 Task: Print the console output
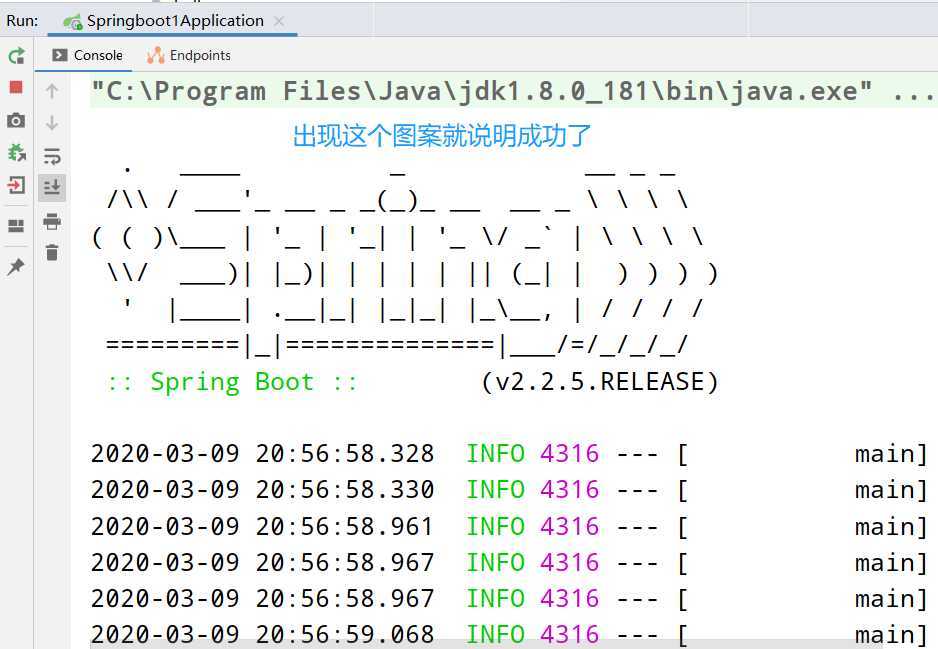coord(52,221)
